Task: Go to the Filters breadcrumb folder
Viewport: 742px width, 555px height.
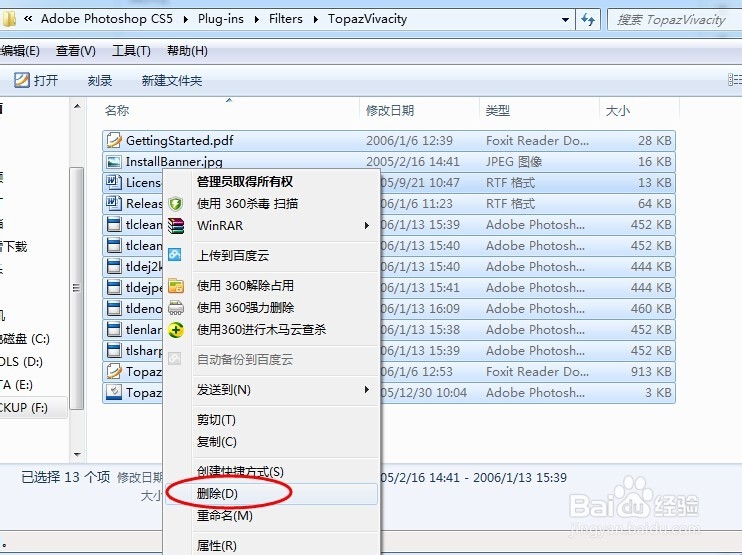Action: coord(286,19)
